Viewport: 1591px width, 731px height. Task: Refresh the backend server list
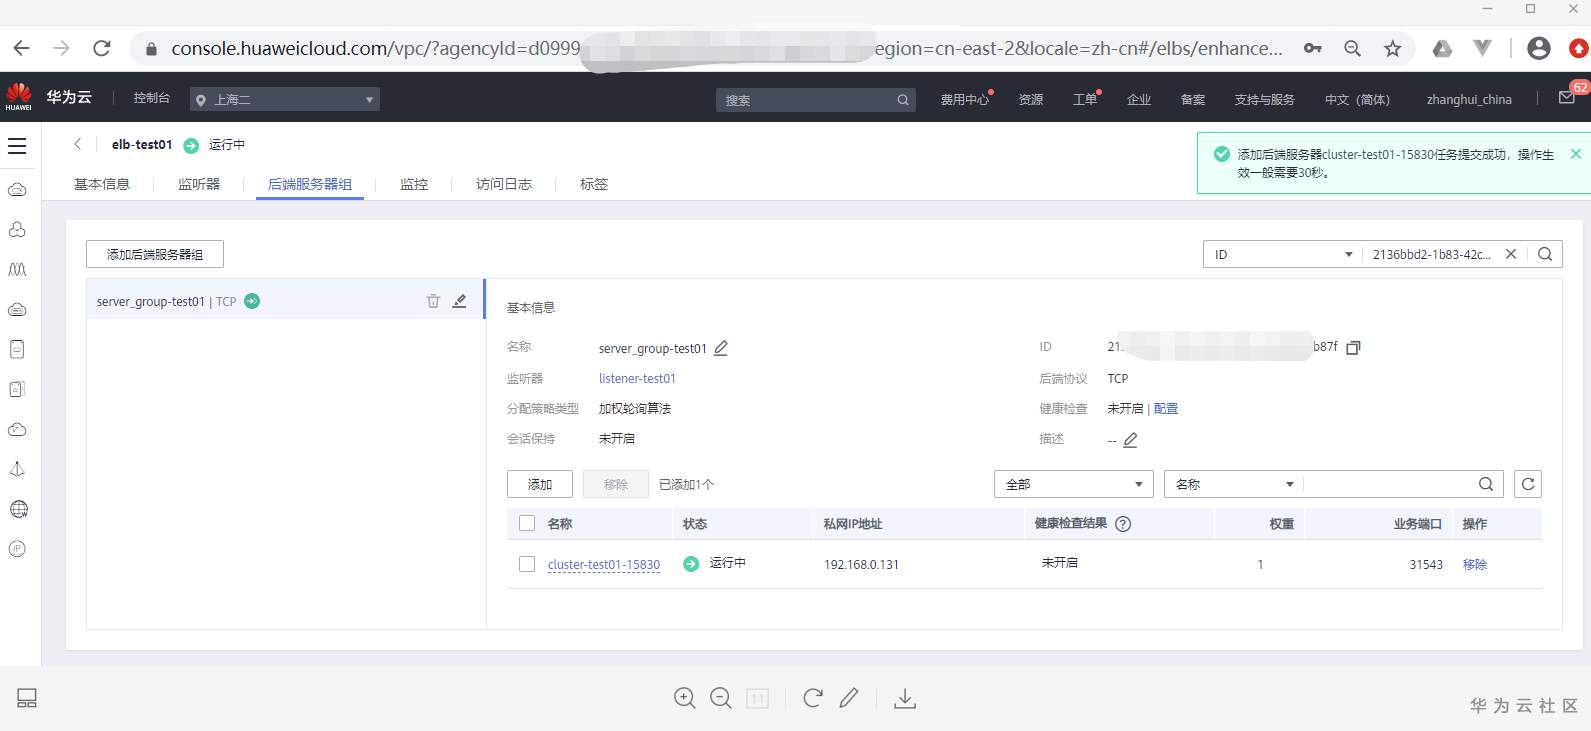(1527, 484)
